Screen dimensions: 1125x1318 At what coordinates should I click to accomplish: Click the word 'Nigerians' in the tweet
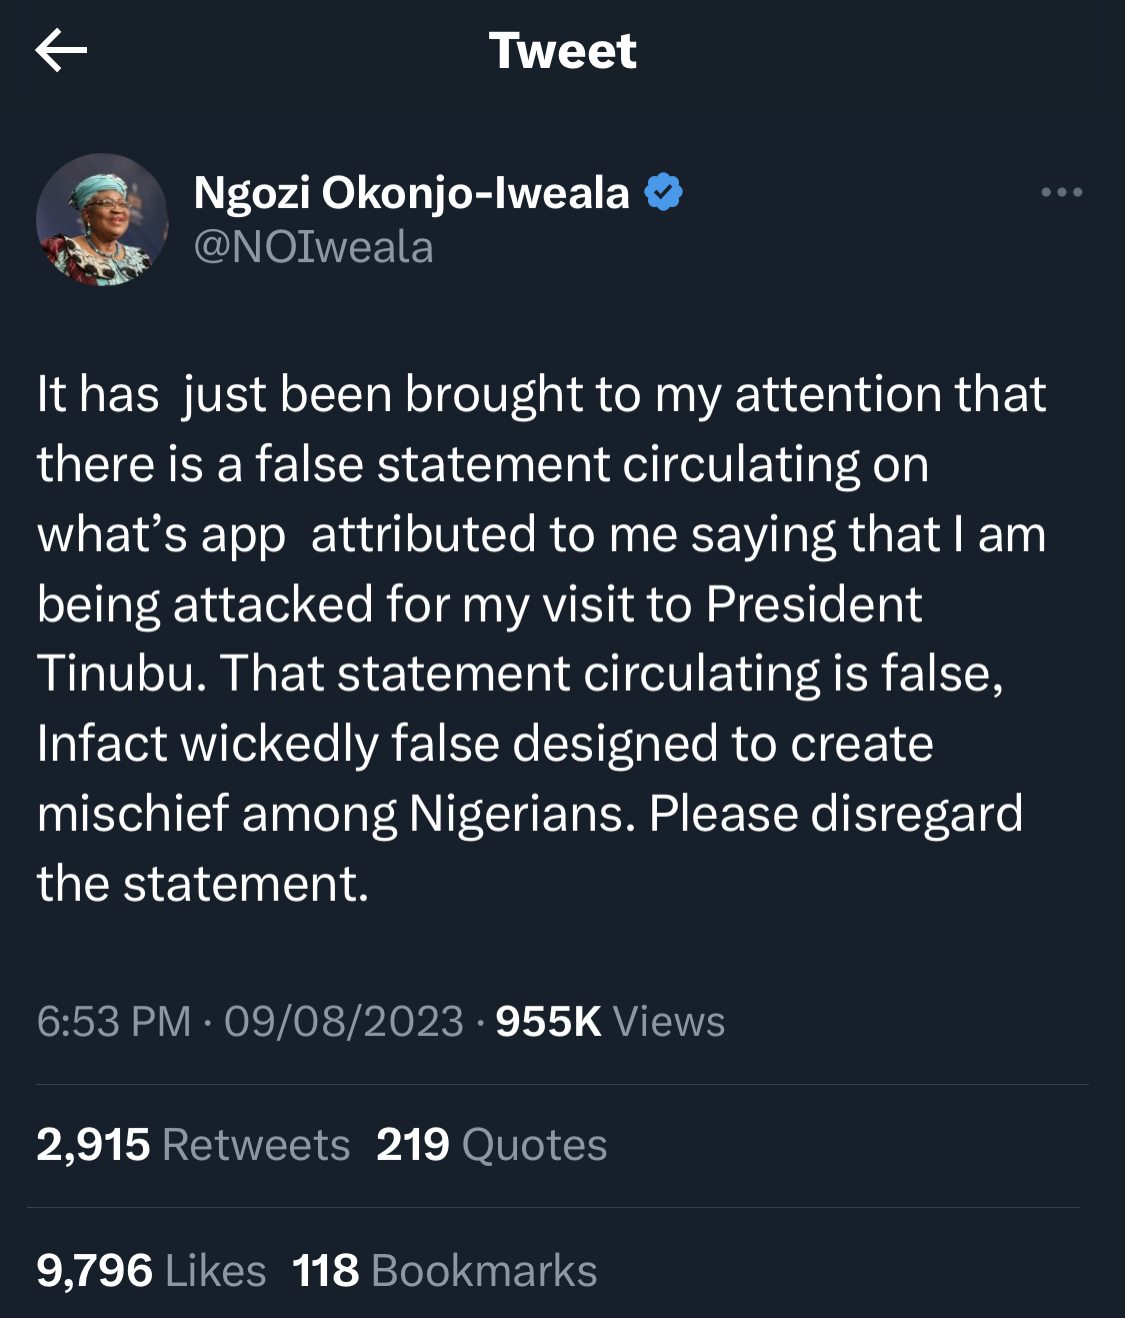click(x=521, y=814)
